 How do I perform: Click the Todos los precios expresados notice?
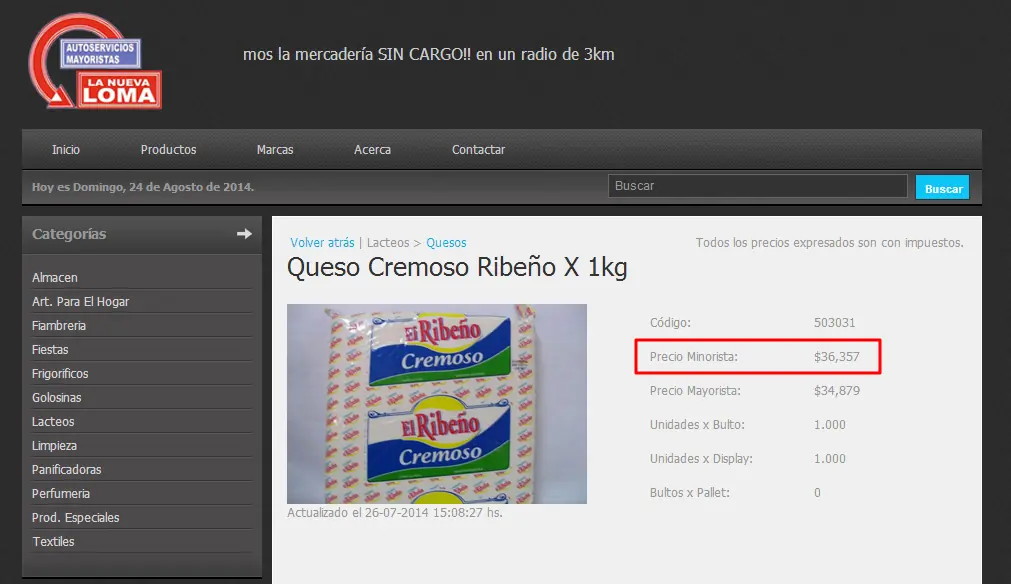[829, 242]
